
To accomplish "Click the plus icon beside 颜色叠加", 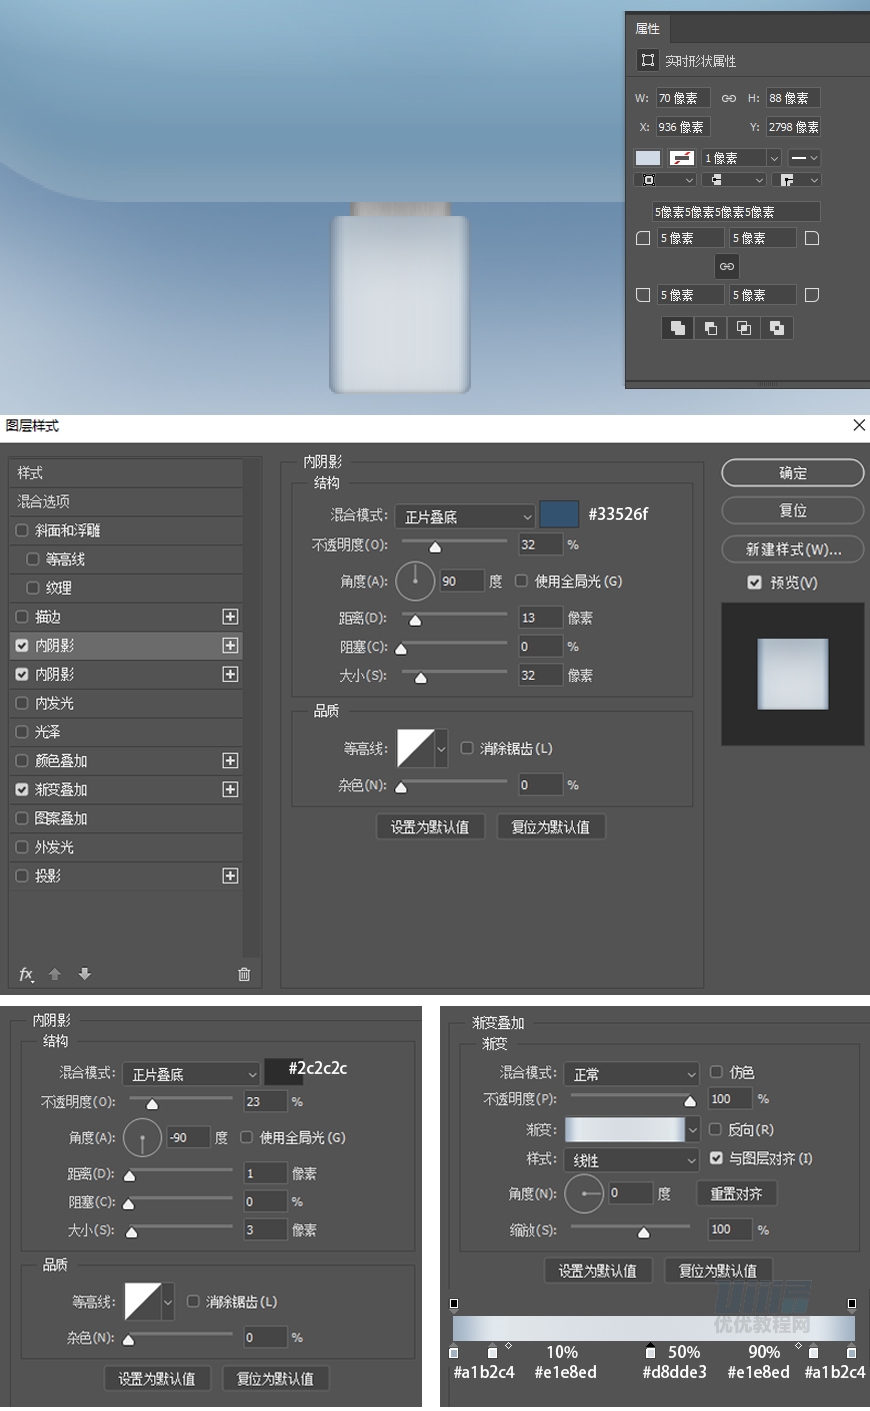I will click(230, 761).
